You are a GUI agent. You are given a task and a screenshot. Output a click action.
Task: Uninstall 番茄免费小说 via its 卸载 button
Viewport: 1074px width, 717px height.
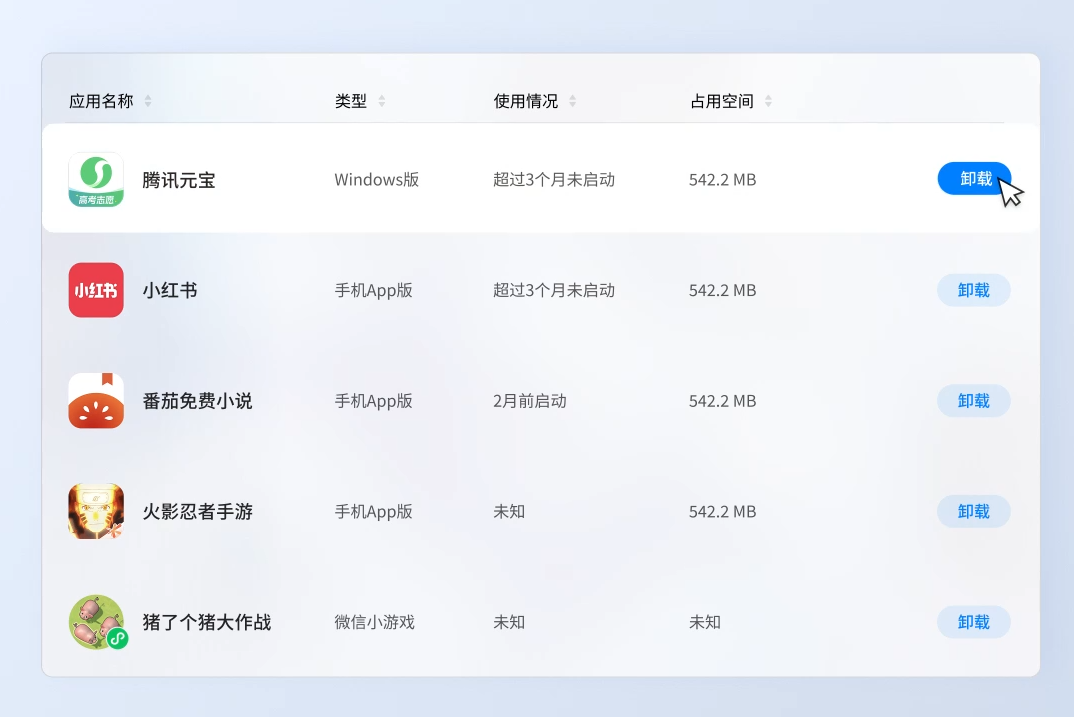point(973,401)
